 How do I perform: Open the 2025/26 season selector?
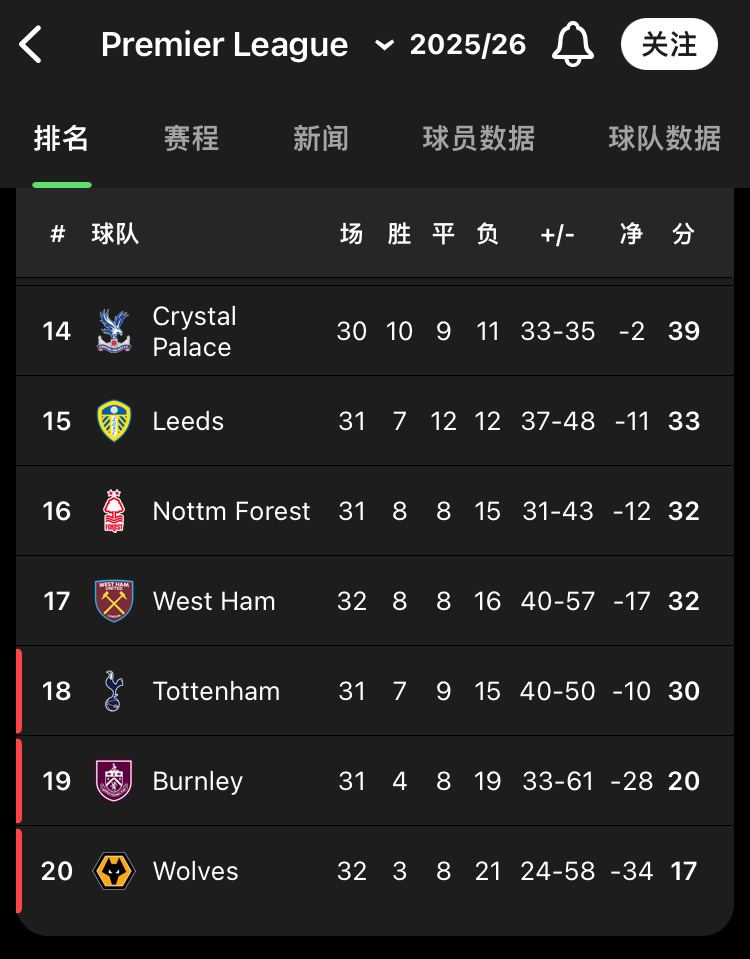(467, 45)
